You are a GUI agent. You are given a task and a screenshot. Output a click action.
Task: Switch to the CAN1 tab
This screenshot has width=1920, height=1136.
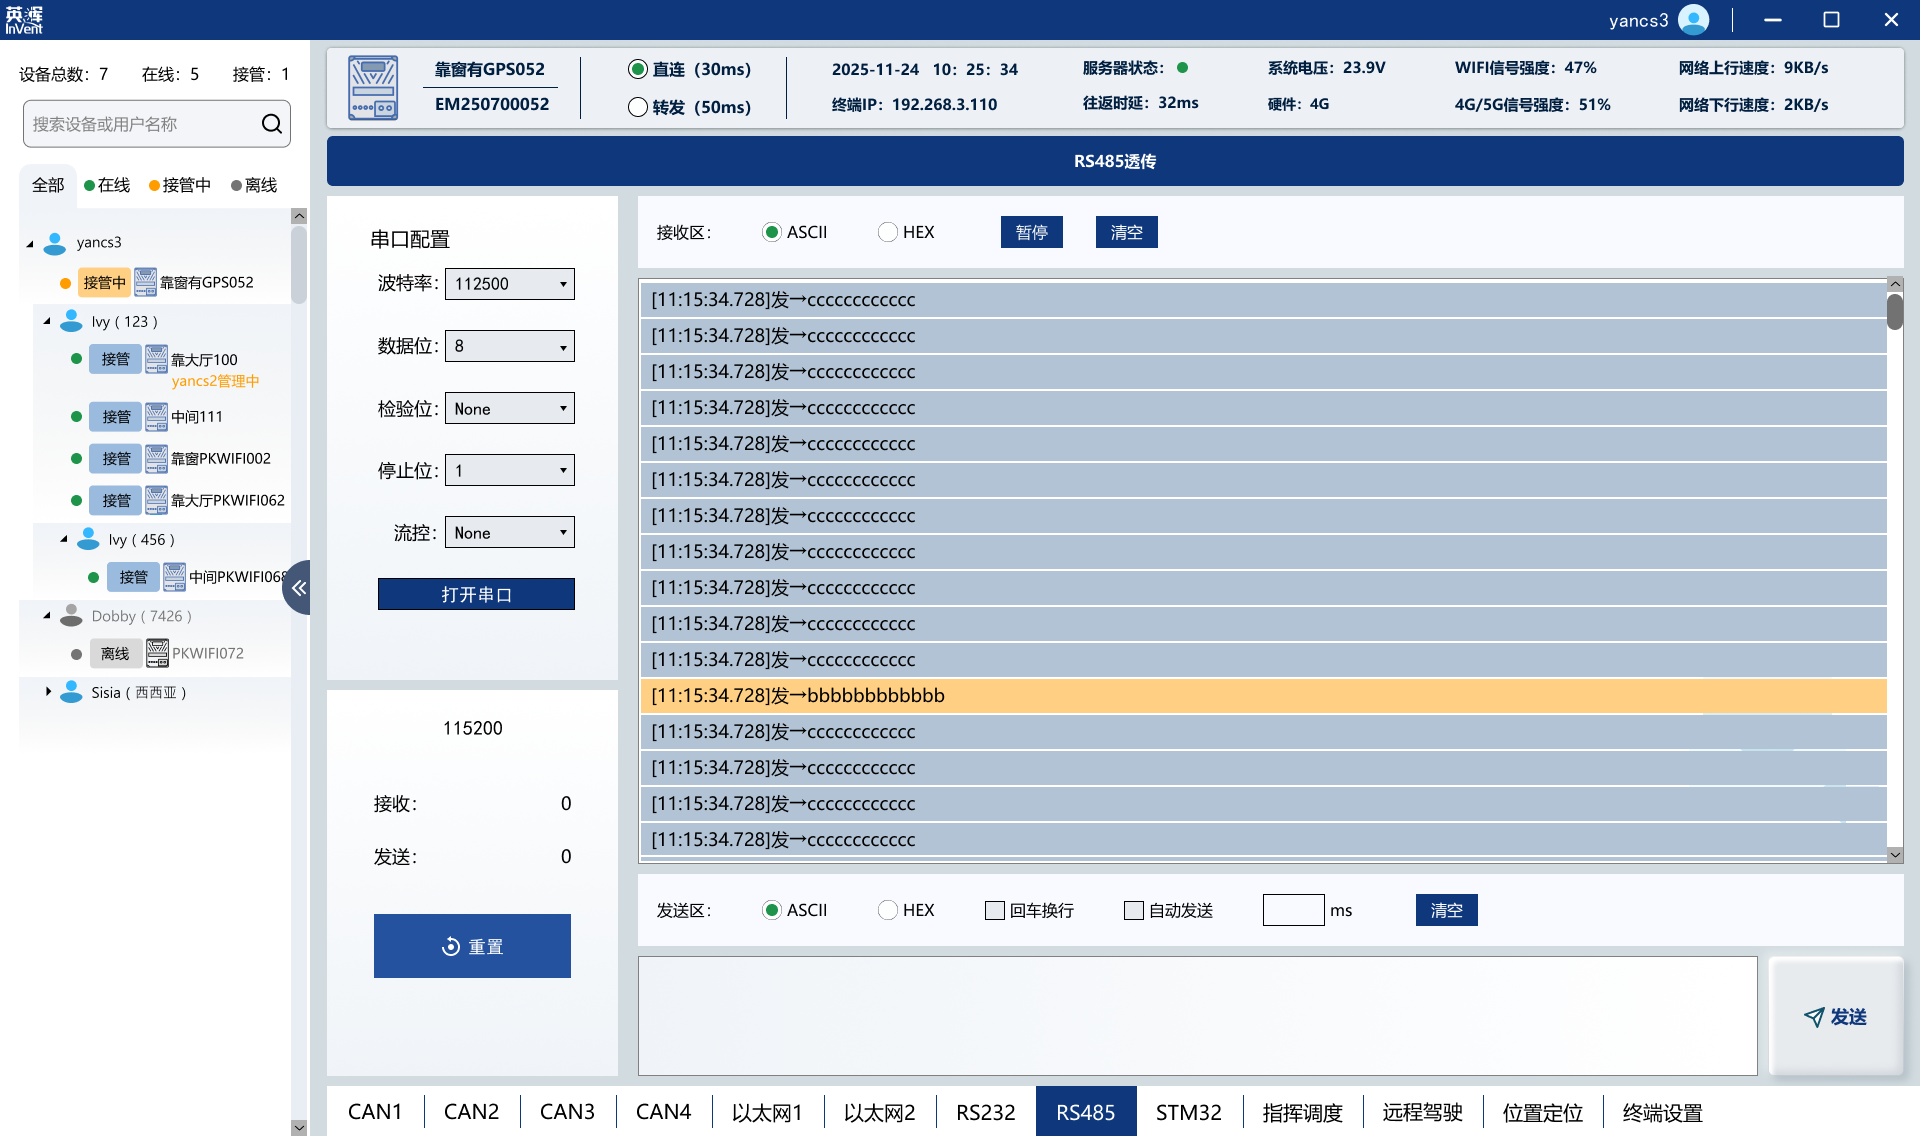coord(375,1112)
